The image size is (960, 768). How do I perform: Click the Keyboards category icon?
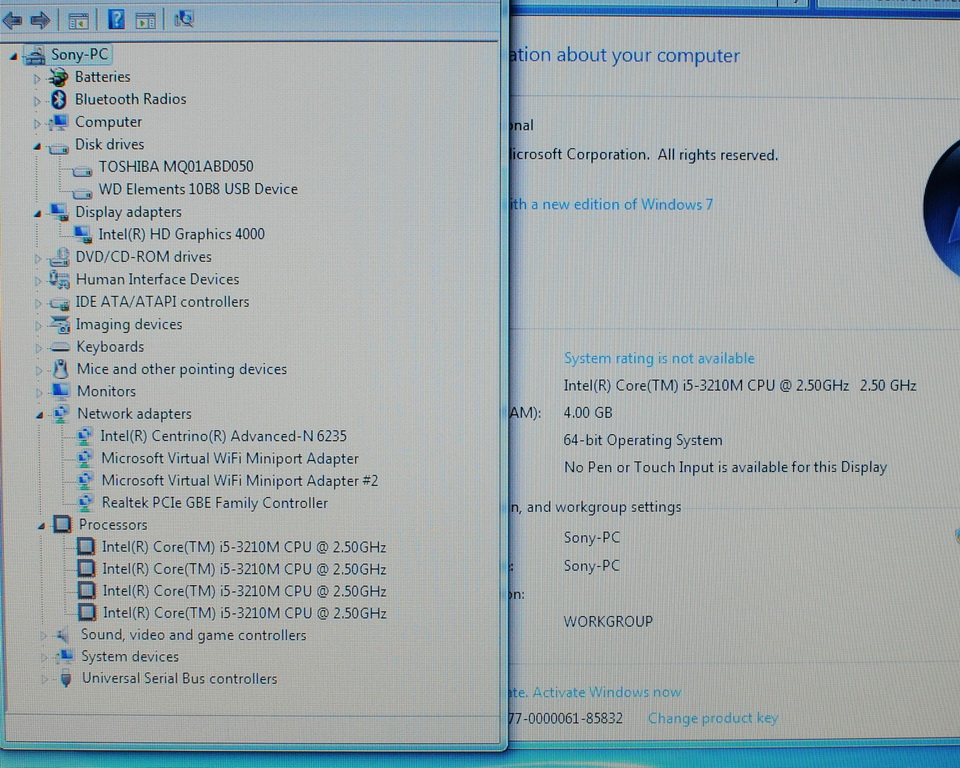[61, 347]
